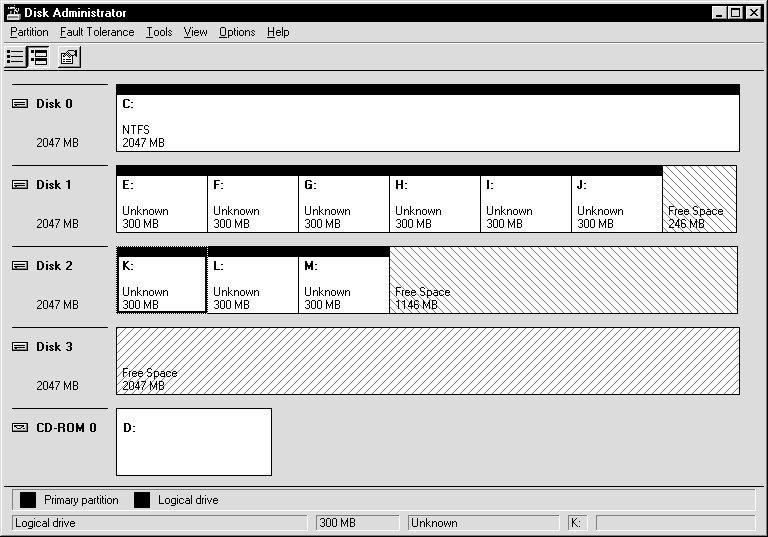The width and height of the screenshot is (768, 537).
Task: Select logical drive F:
Action: (253, 199)
